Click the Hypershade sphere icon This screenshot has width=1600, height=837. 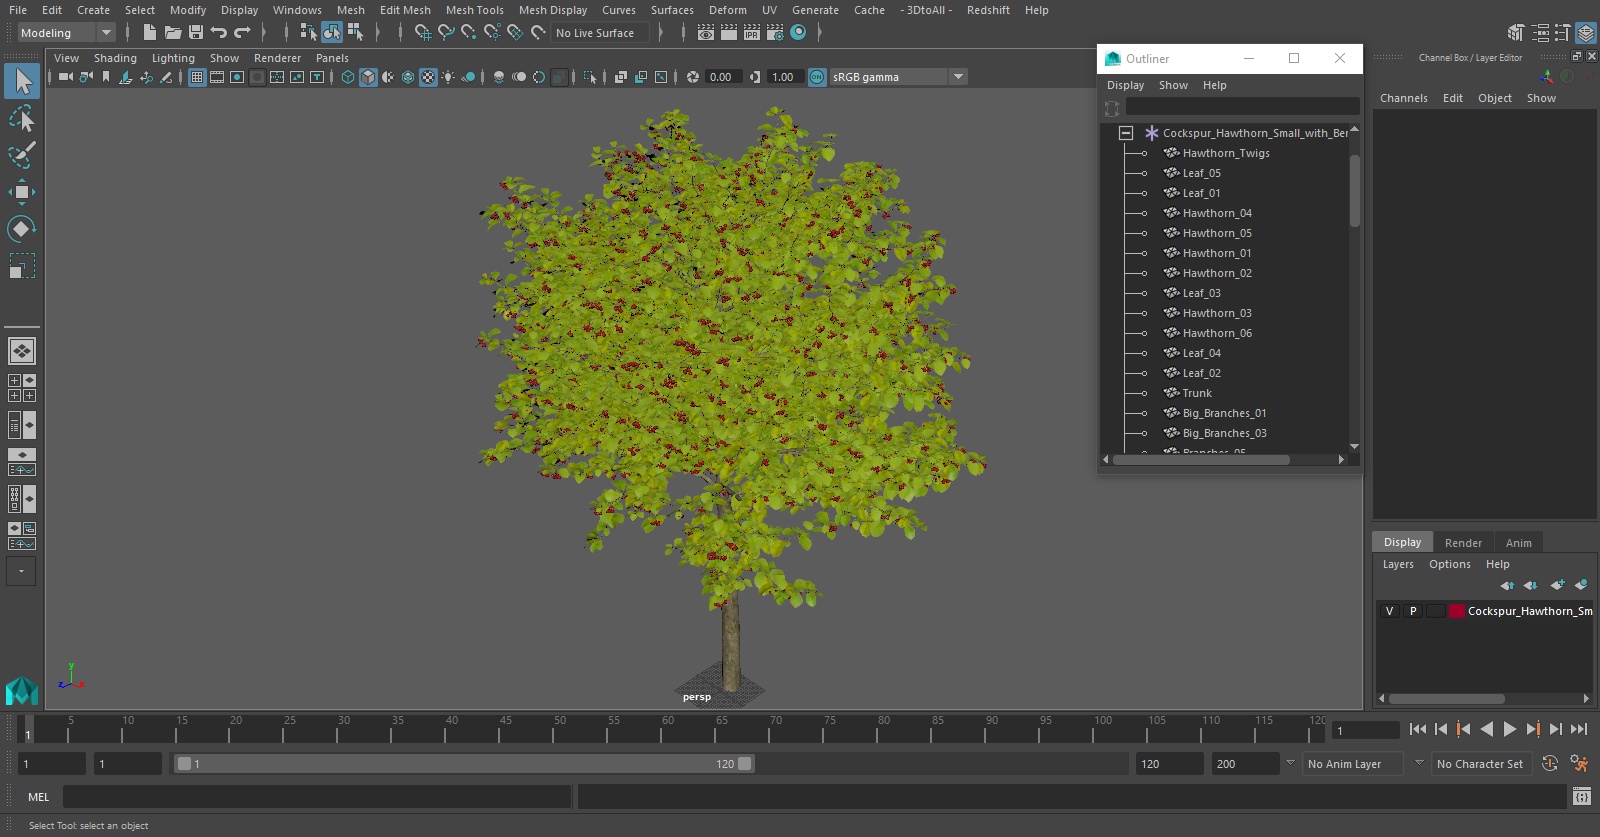click(798, 33)
